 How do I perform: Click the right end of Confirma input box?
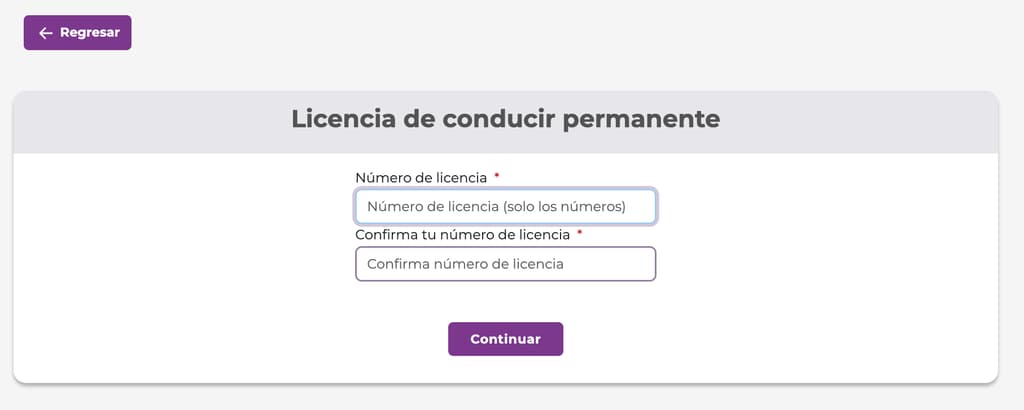(640, 264)
